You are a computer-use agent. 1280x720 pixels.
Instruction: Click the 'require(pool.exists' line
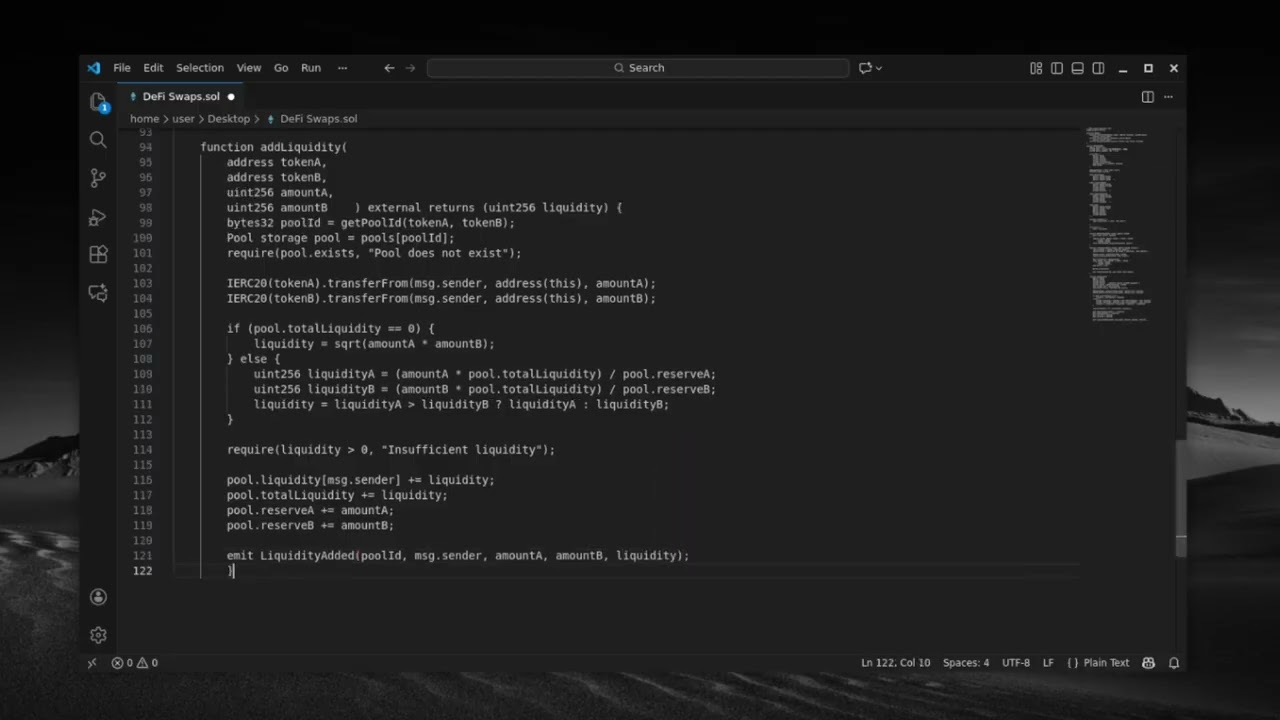click(374, 253)
